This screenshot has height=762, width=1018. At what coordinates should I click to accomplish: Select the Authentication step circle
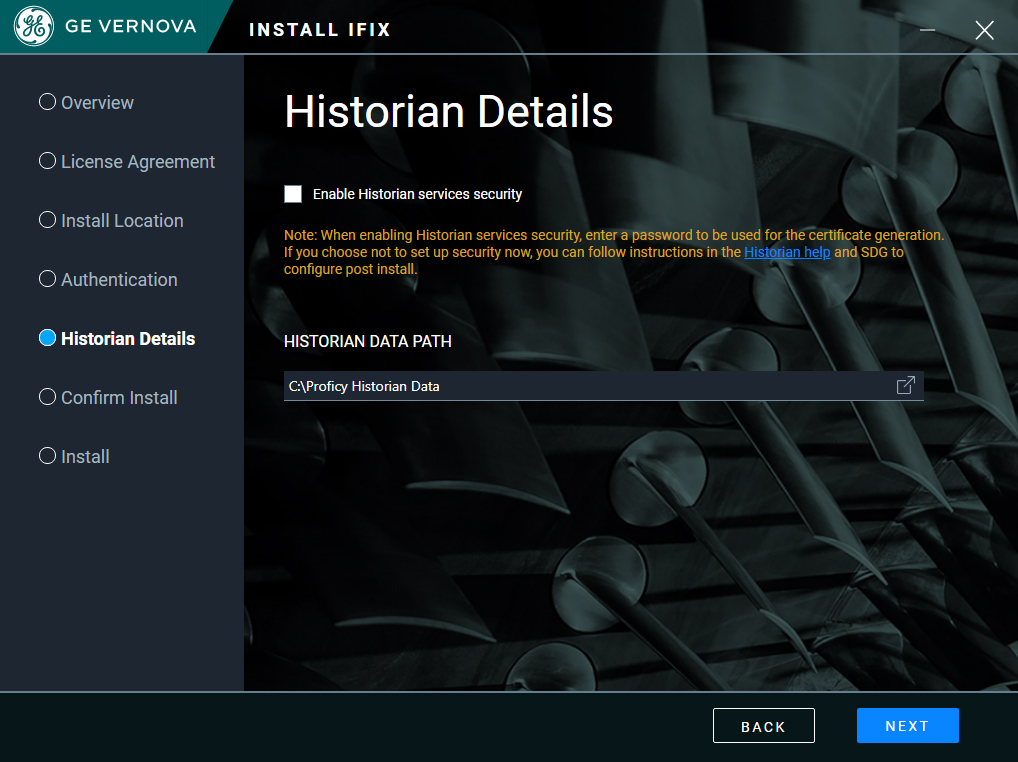(47, 279)
